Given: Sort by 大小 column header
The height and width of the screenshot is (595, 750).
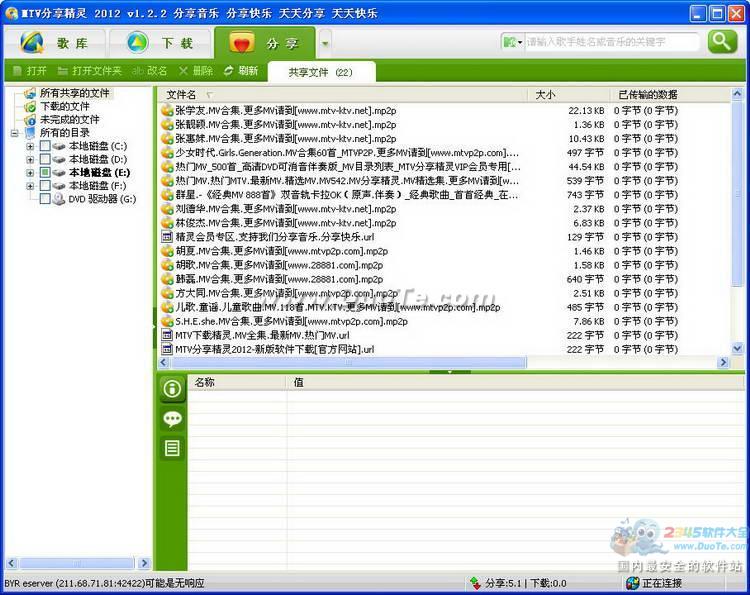Looking at the screenshot, I should tap(569, 95).
